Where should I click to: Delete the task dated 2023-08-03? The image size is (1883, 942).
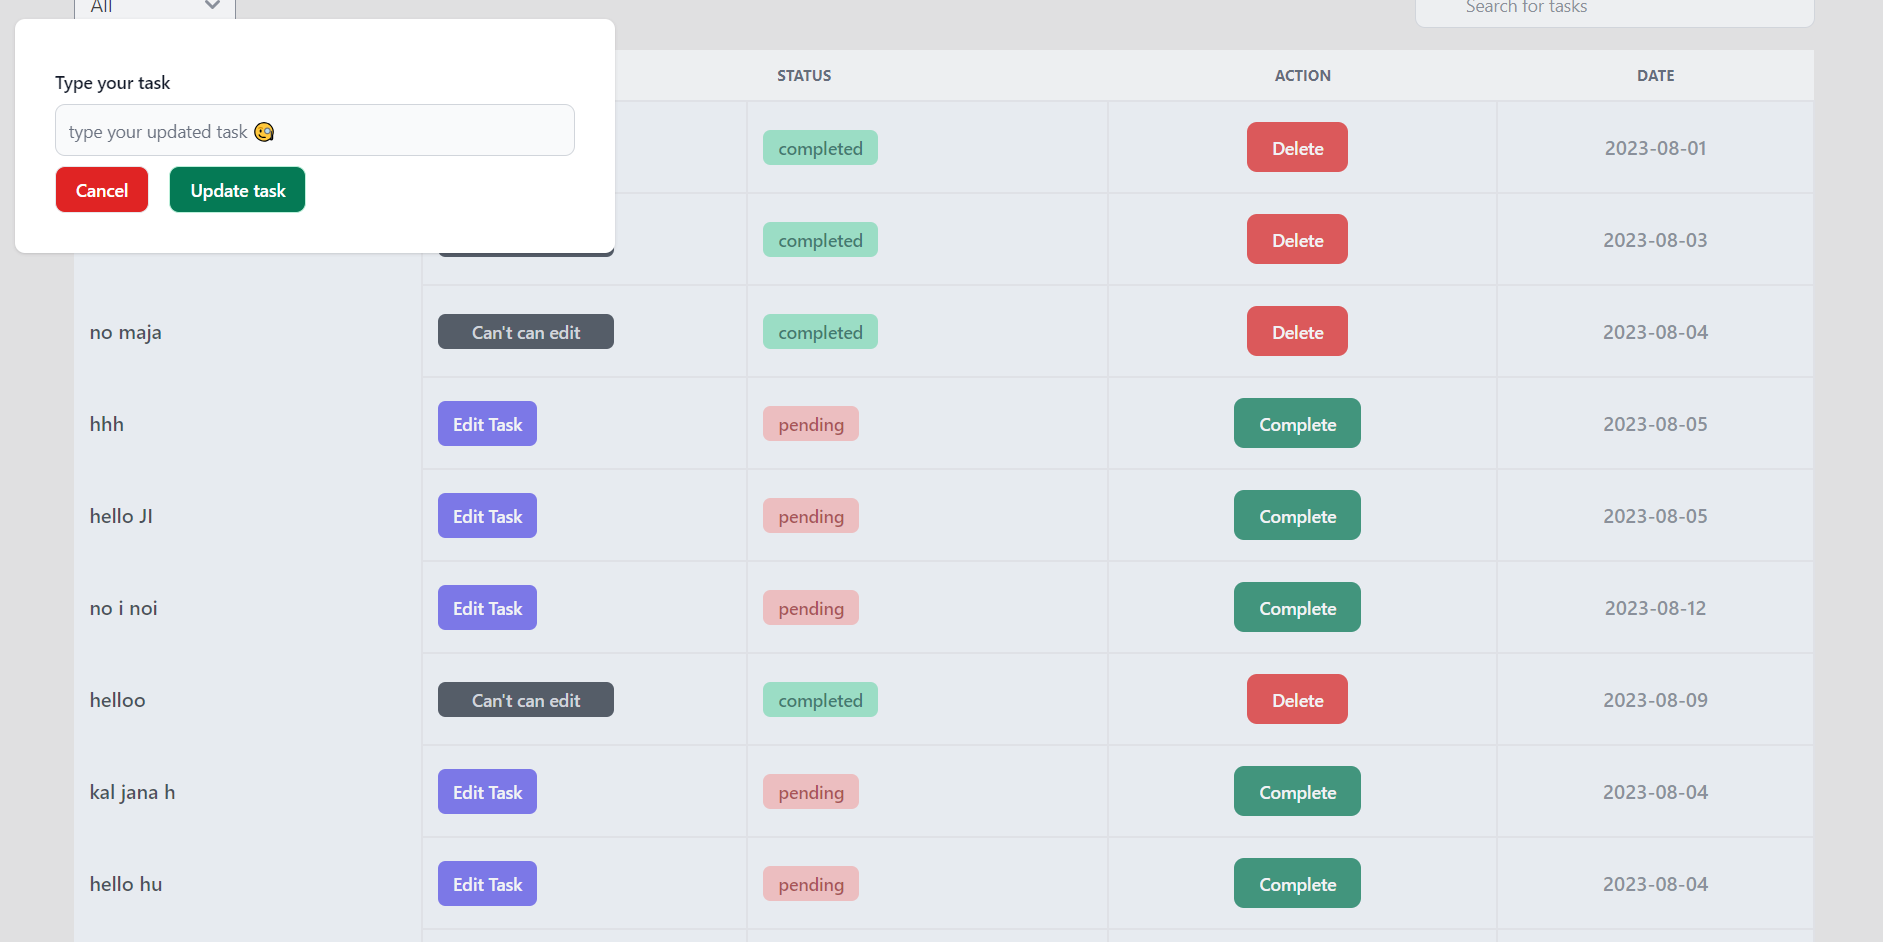pos(1297,239)
